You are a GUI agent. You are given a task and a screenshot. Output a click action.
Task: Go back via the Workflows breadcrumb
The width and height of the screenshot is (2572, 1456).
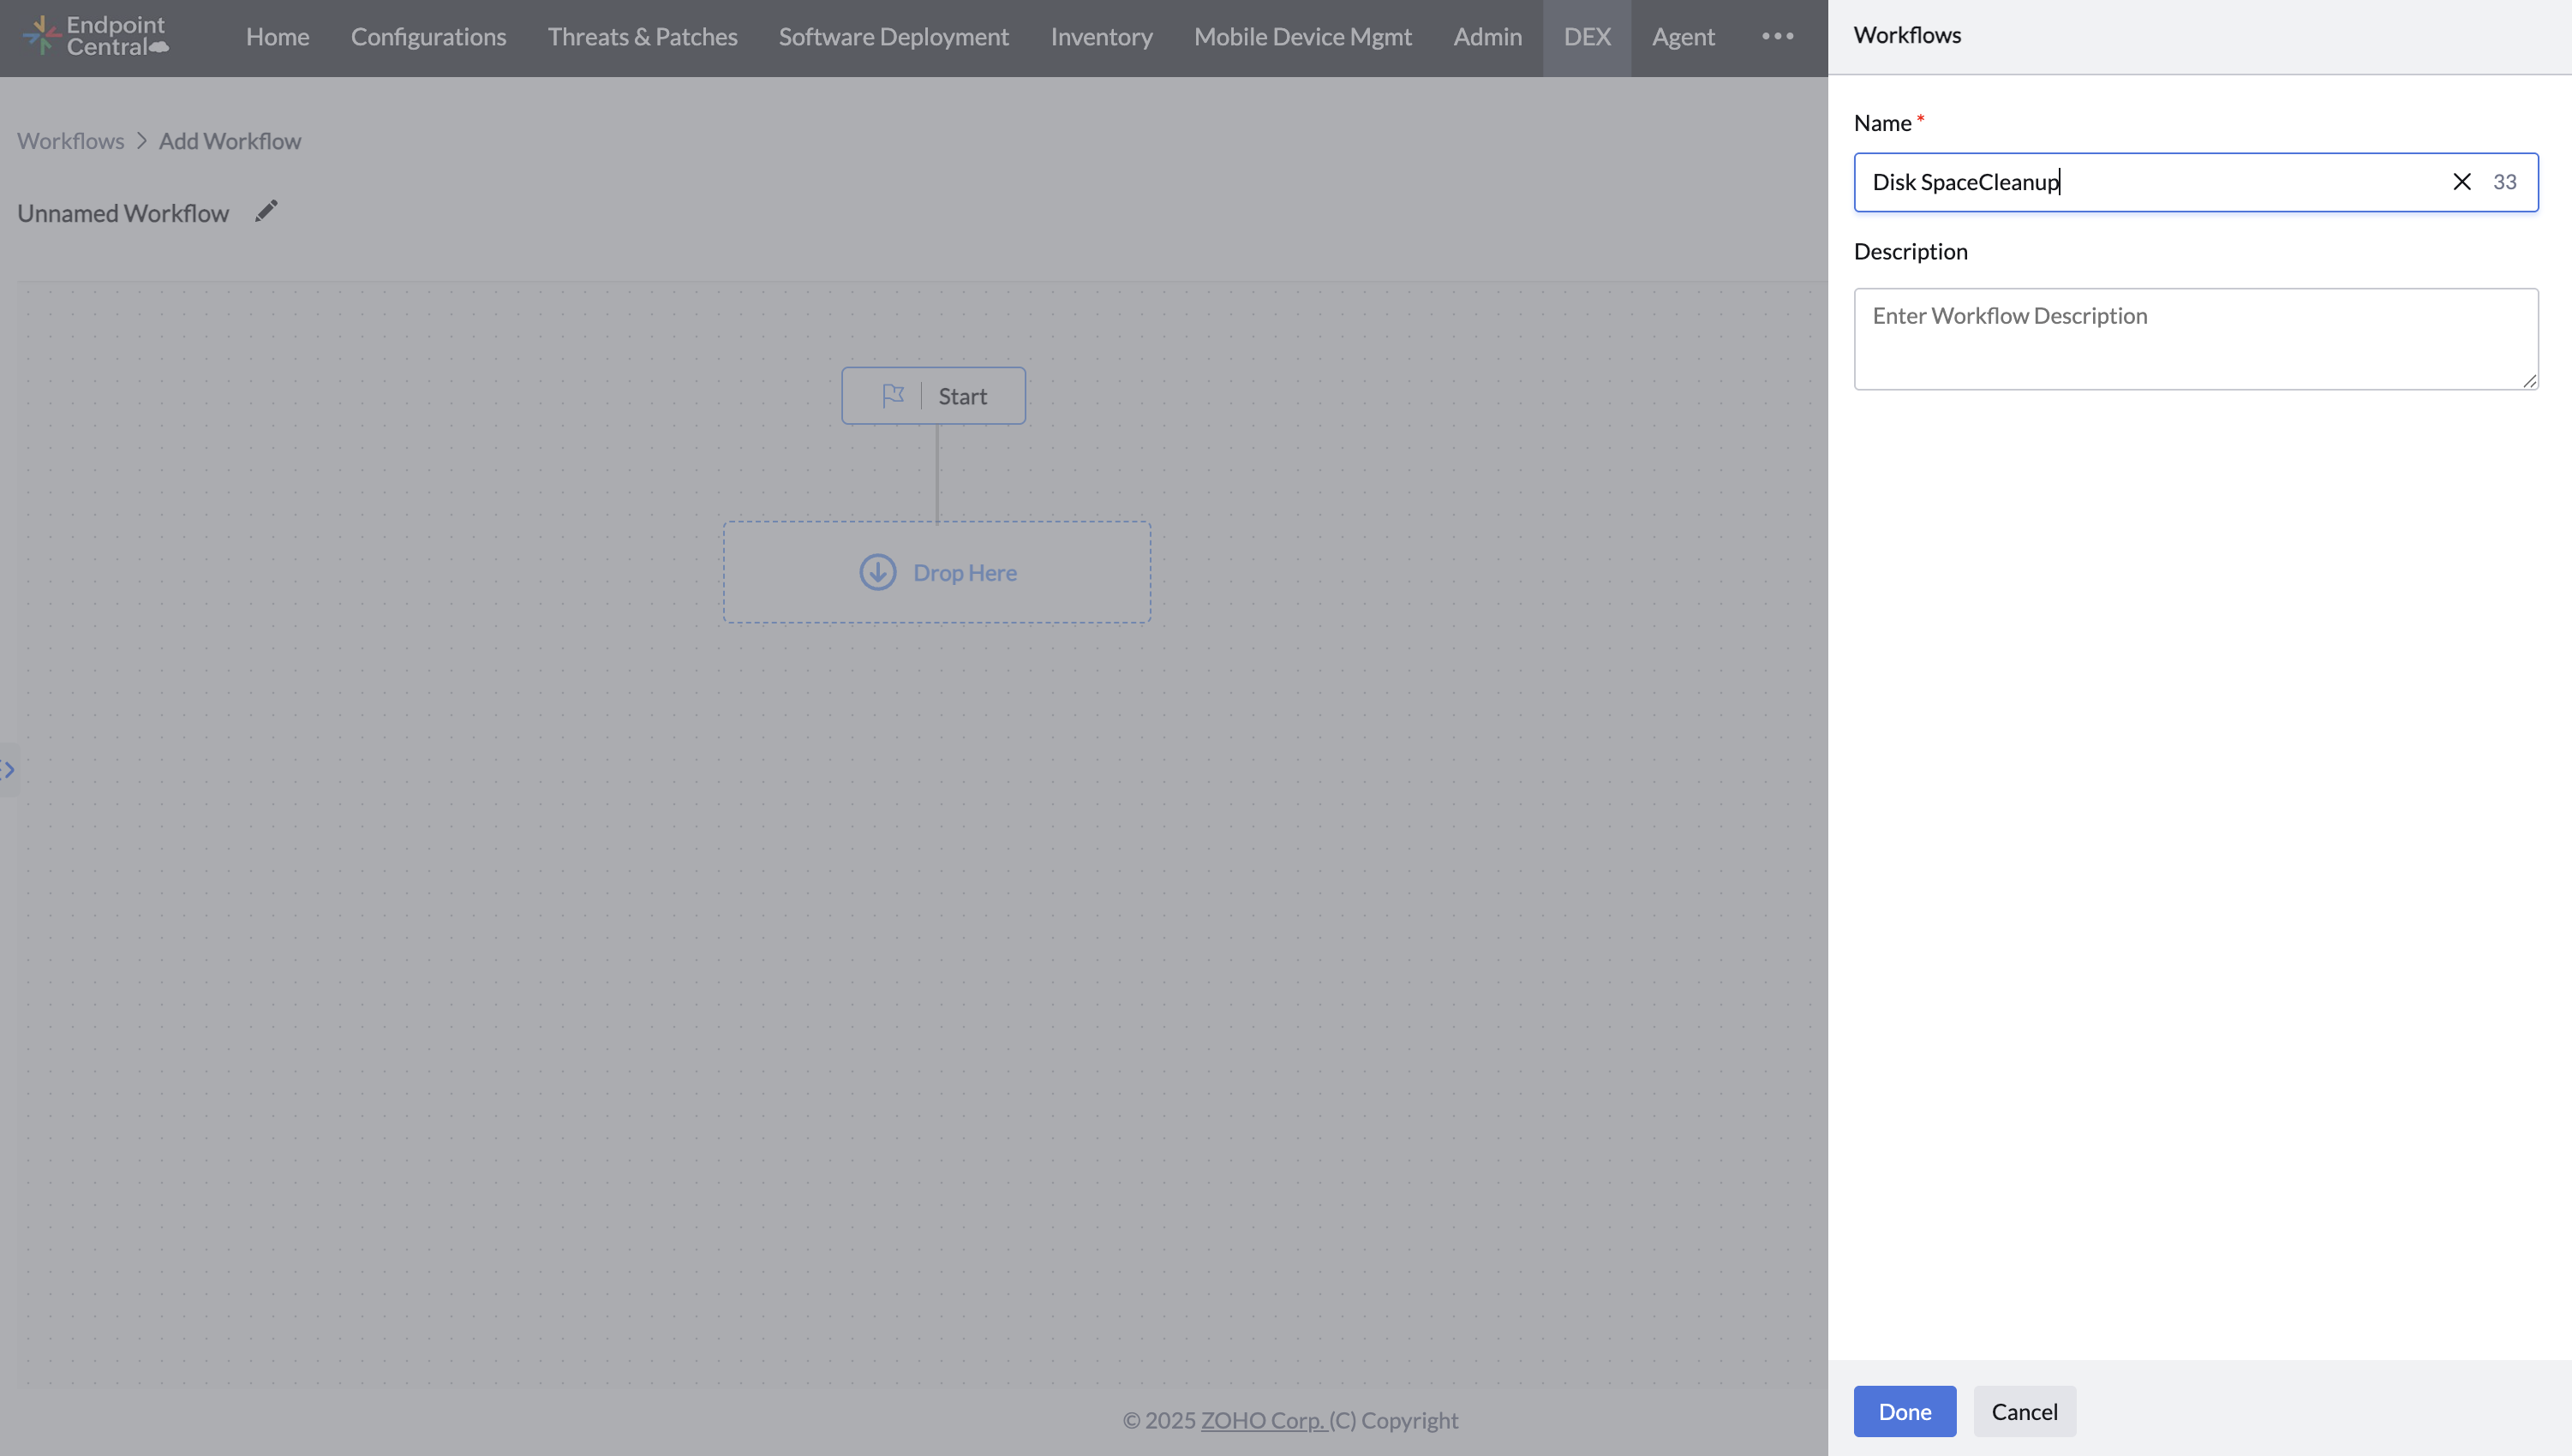click(x=70, y=140)
